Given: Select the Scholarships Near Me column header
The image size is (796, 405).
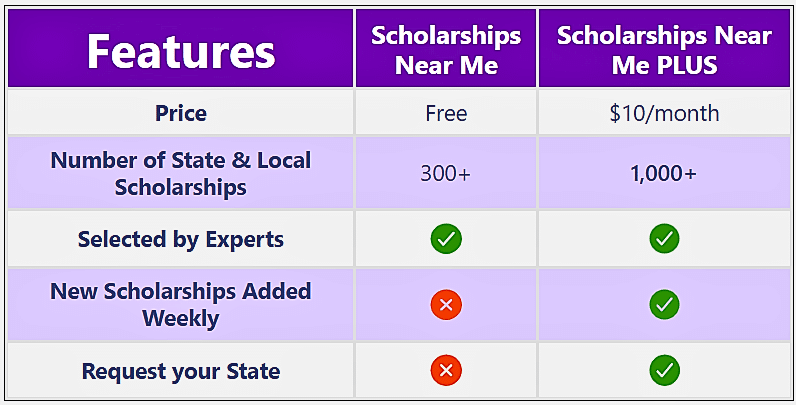Looking at the screenshot, I should (x=446, y=48).
